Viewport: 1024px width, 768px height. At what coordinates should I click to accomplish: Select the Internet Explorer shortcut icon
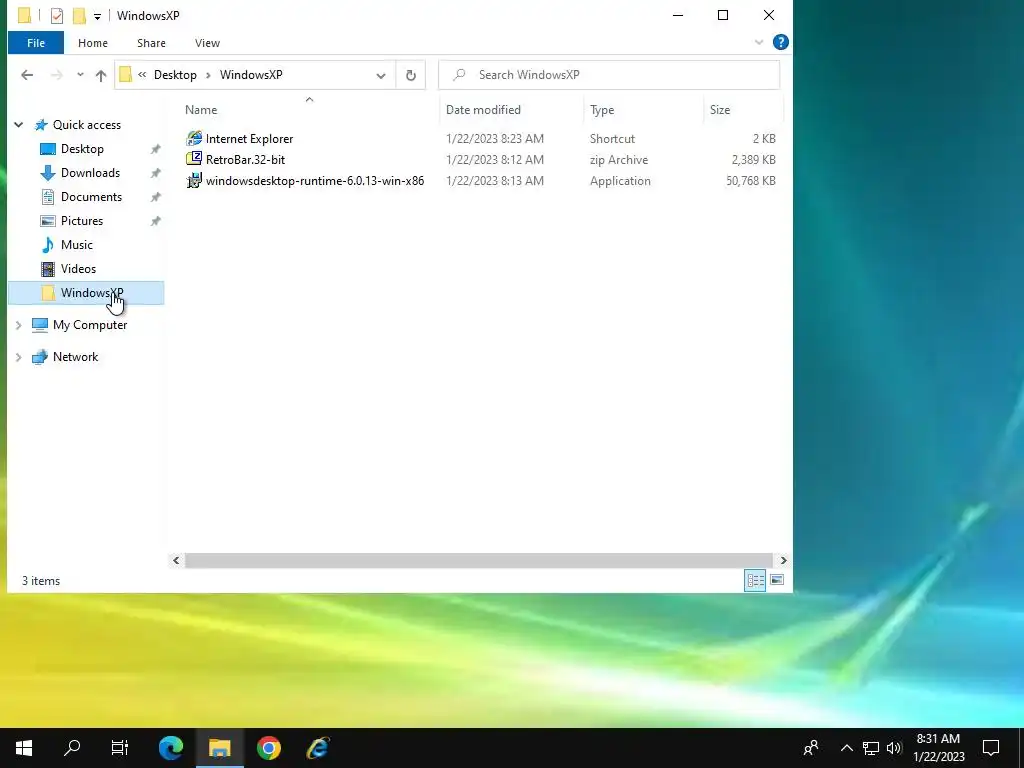[194, 138]
